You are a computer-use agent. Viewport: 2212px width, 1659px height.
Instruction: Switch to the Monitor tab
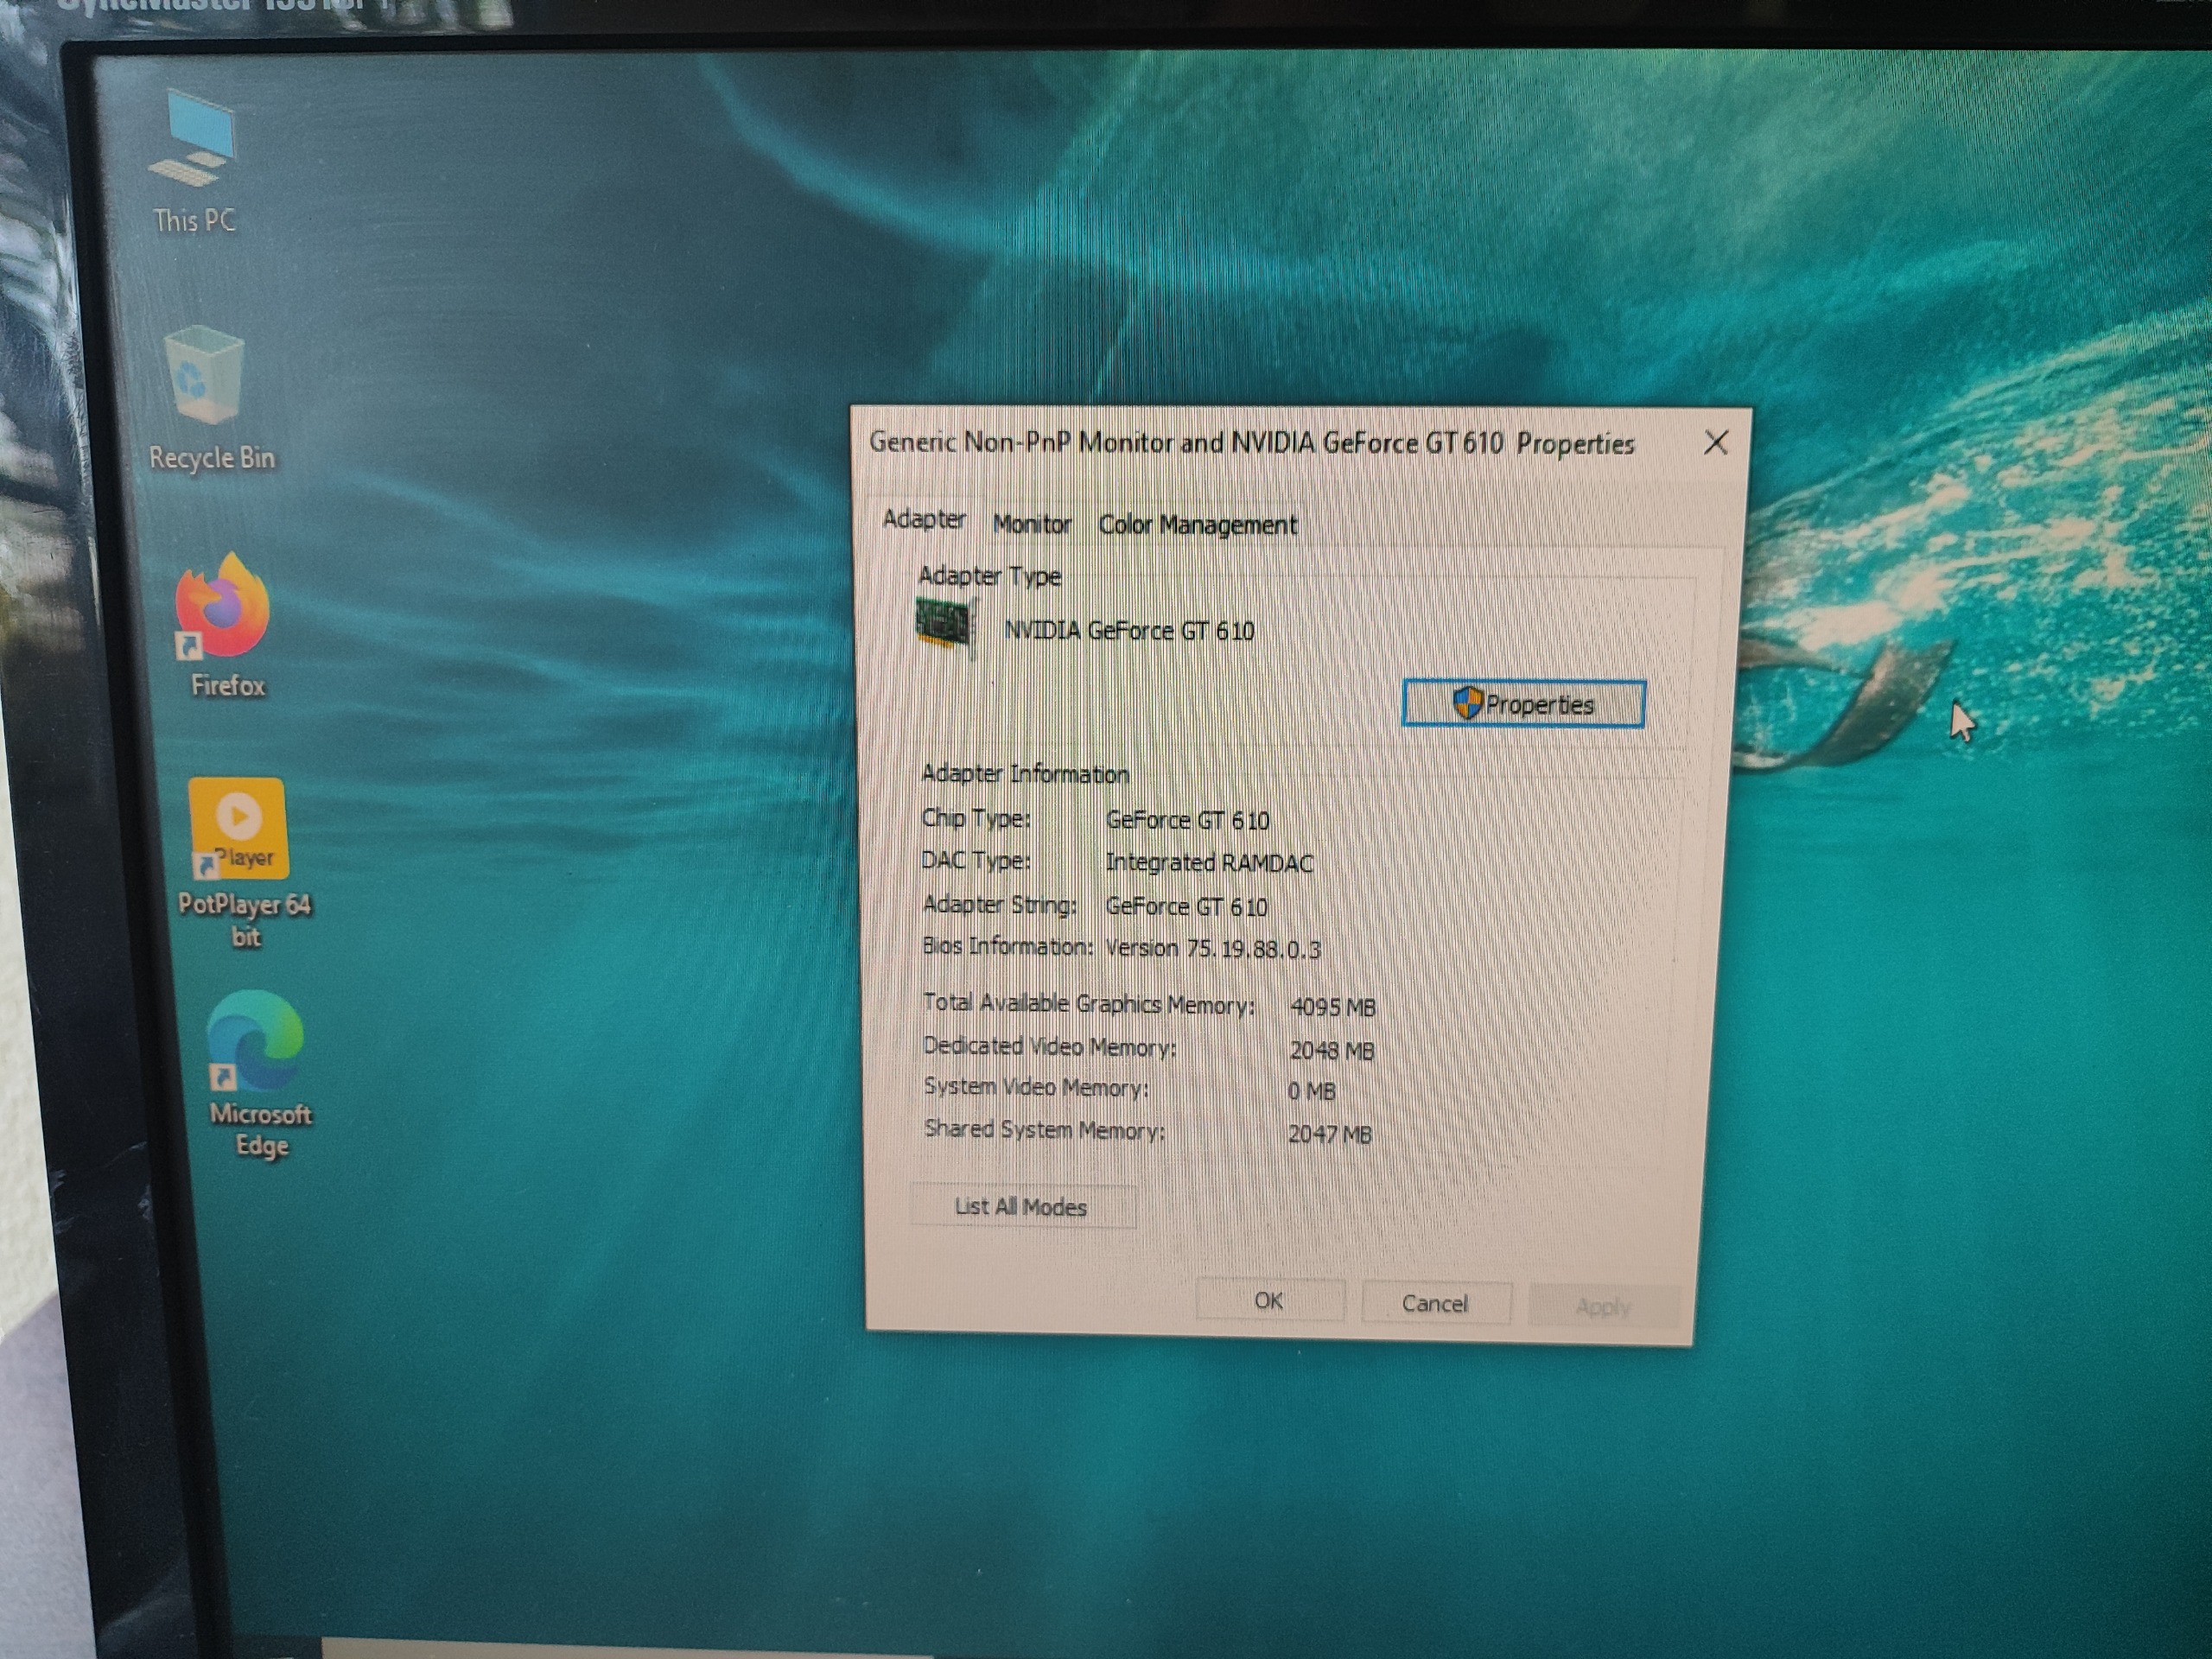pos(1031,524)
